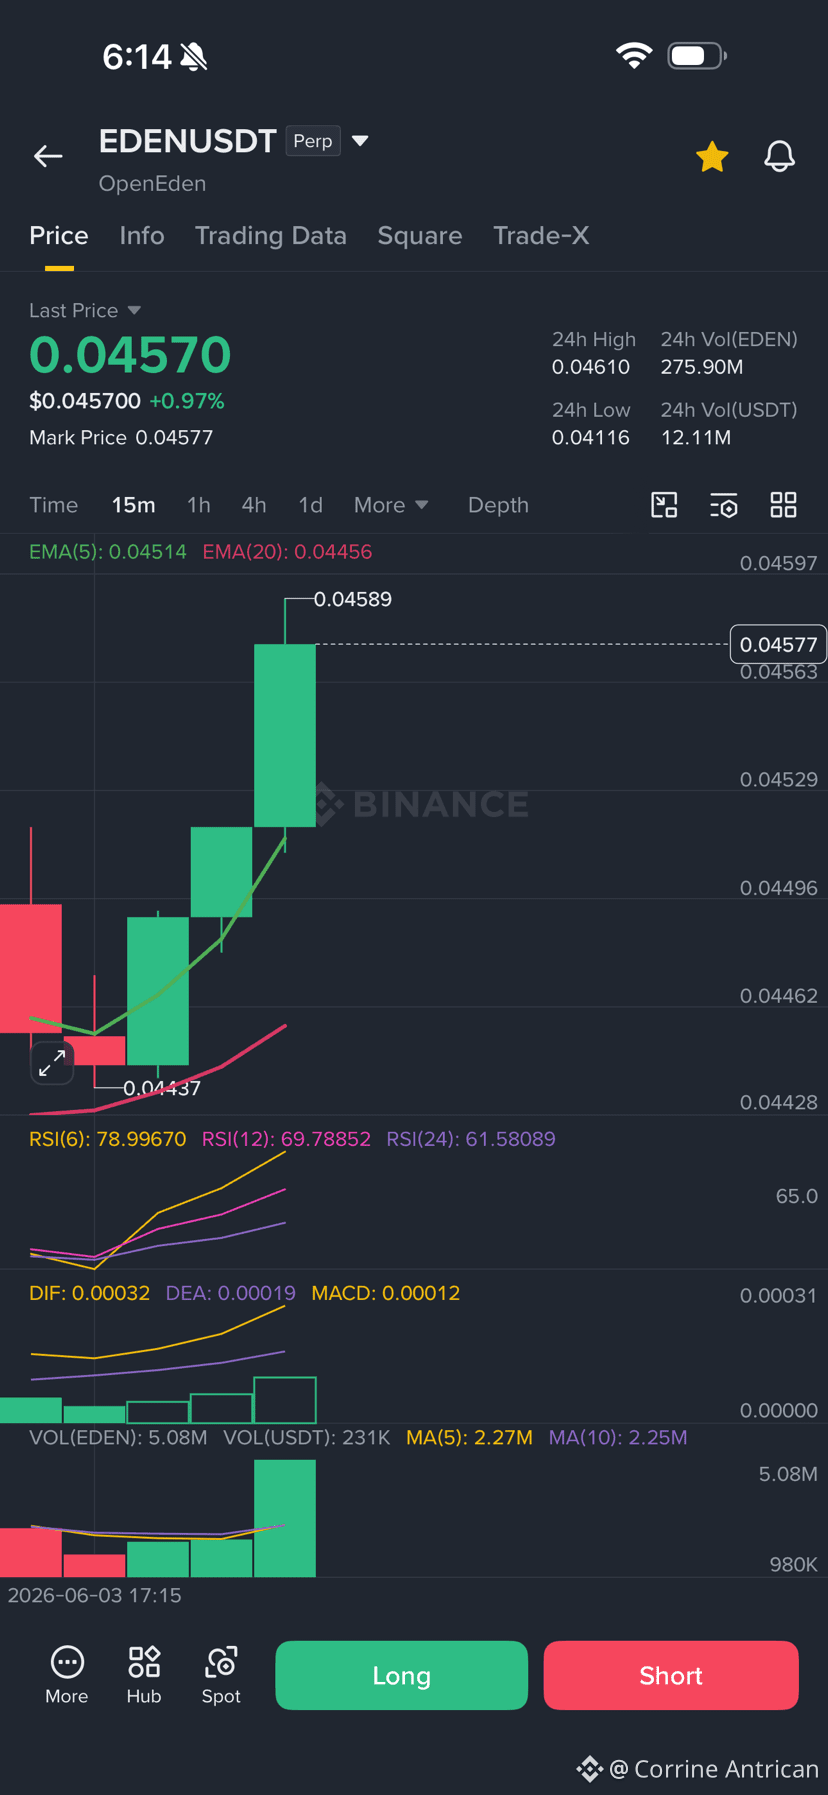The height and width of the screenshot is (1795, 828).
Task: Tap the RSI(6) indicator value
Action: click(x=108, y=1139)
